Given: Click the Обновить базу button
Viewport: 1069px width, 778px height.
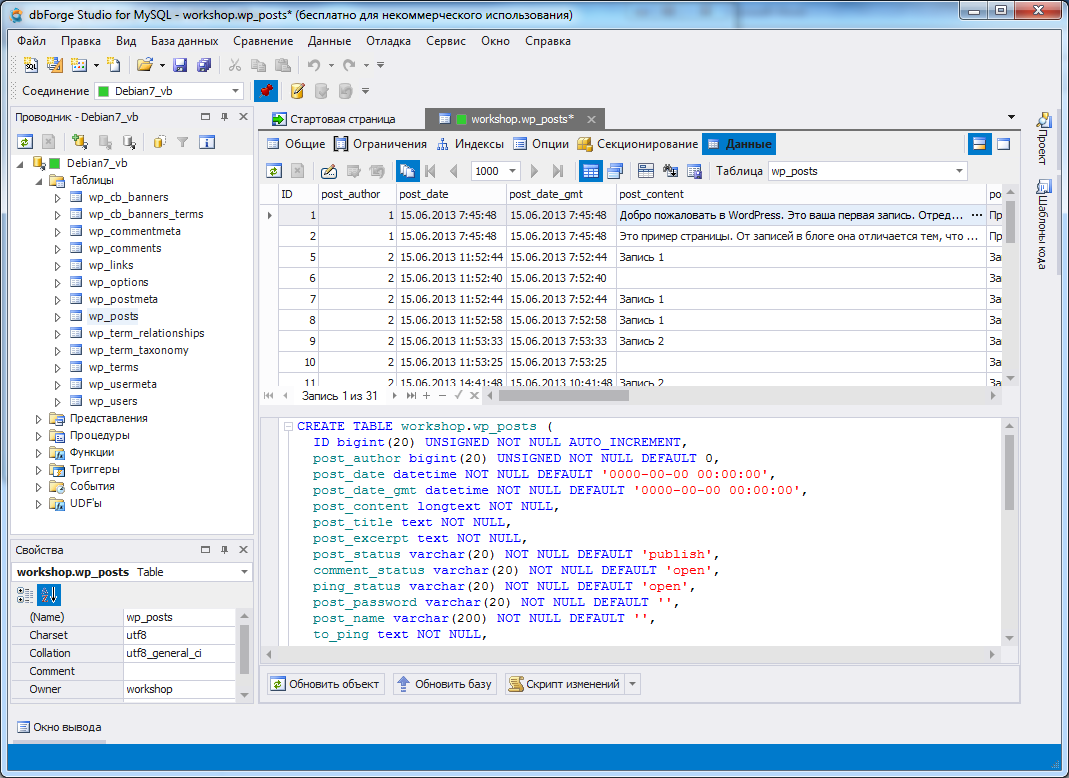Looking at the screenshot, I should pos(445,684).
